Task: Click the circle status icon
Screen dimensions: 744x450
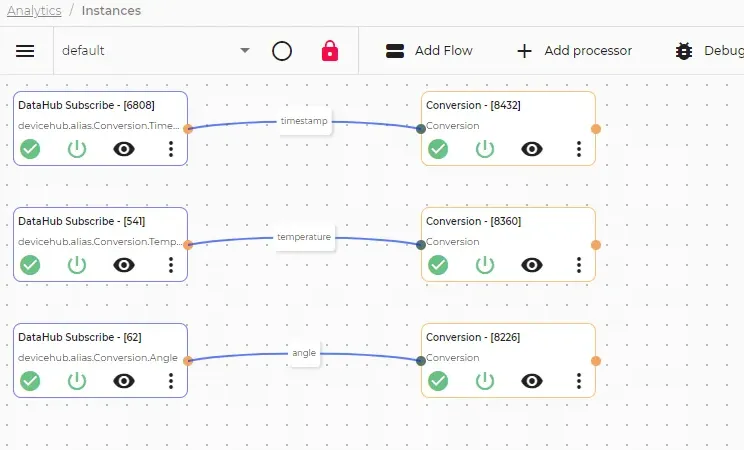Action: [x=282, y=51]
